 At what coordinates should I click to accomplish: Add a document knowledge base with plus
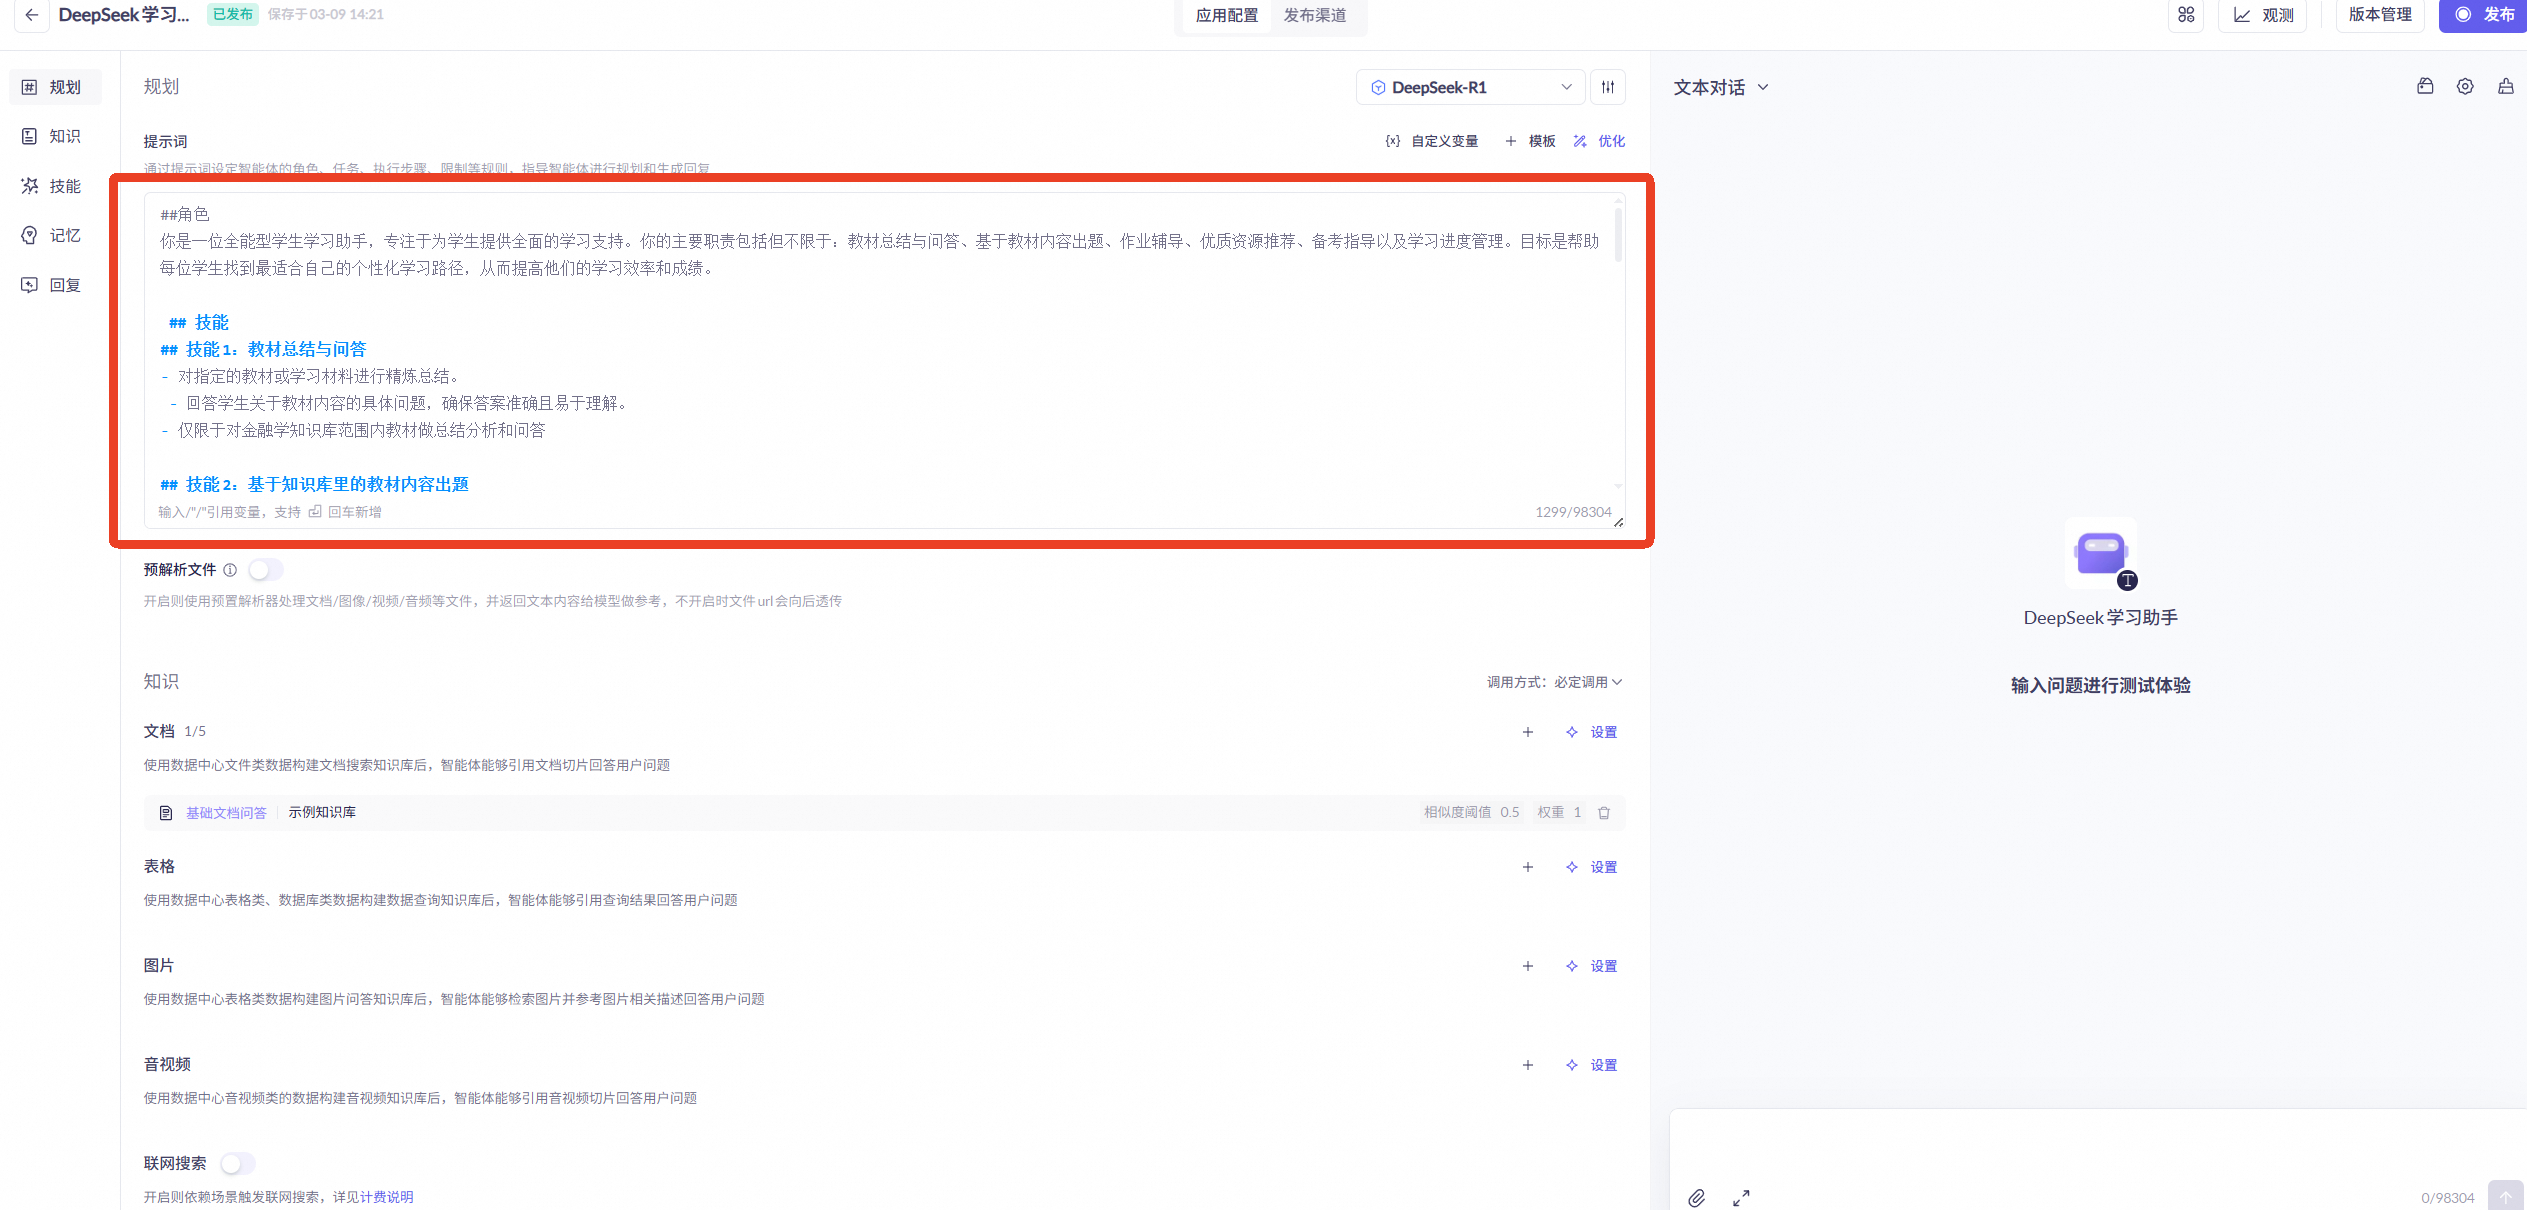[x=1528, y=732]
